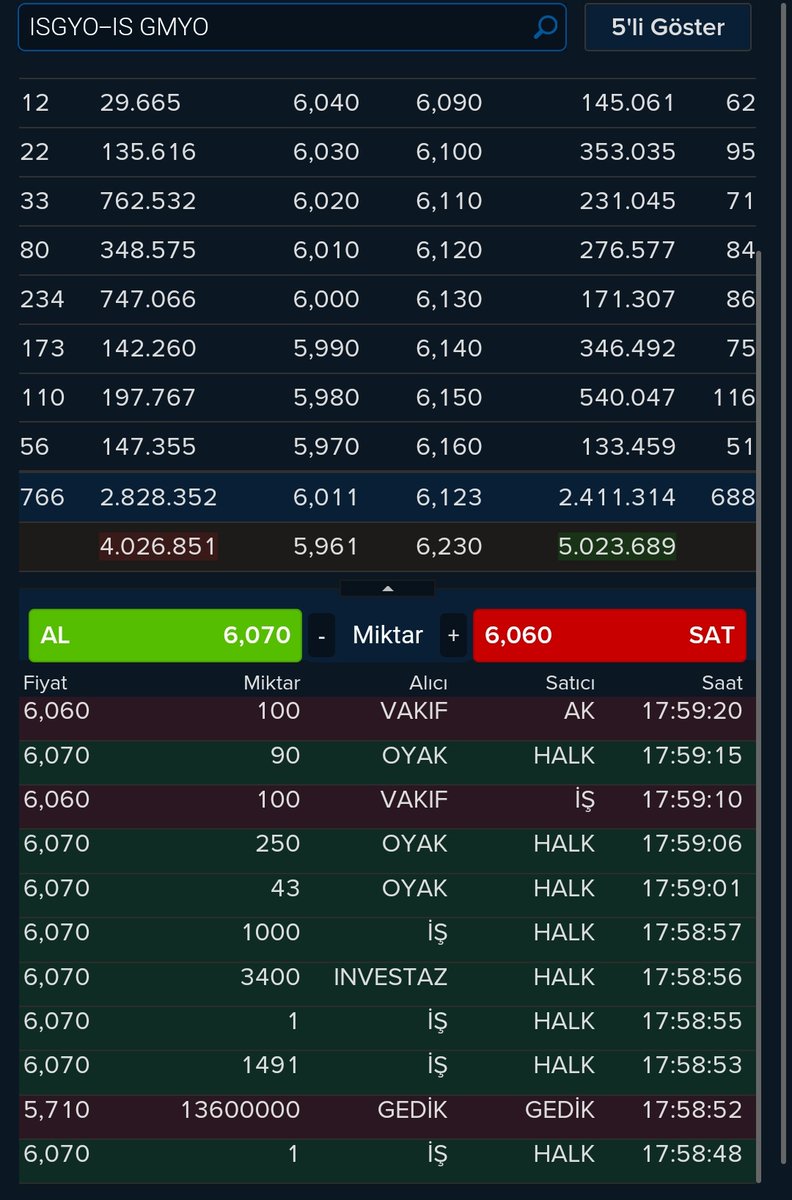Click the green 5.023.689 total
792x1200 pixels.
pyautogui.click(x=617, y=547)
